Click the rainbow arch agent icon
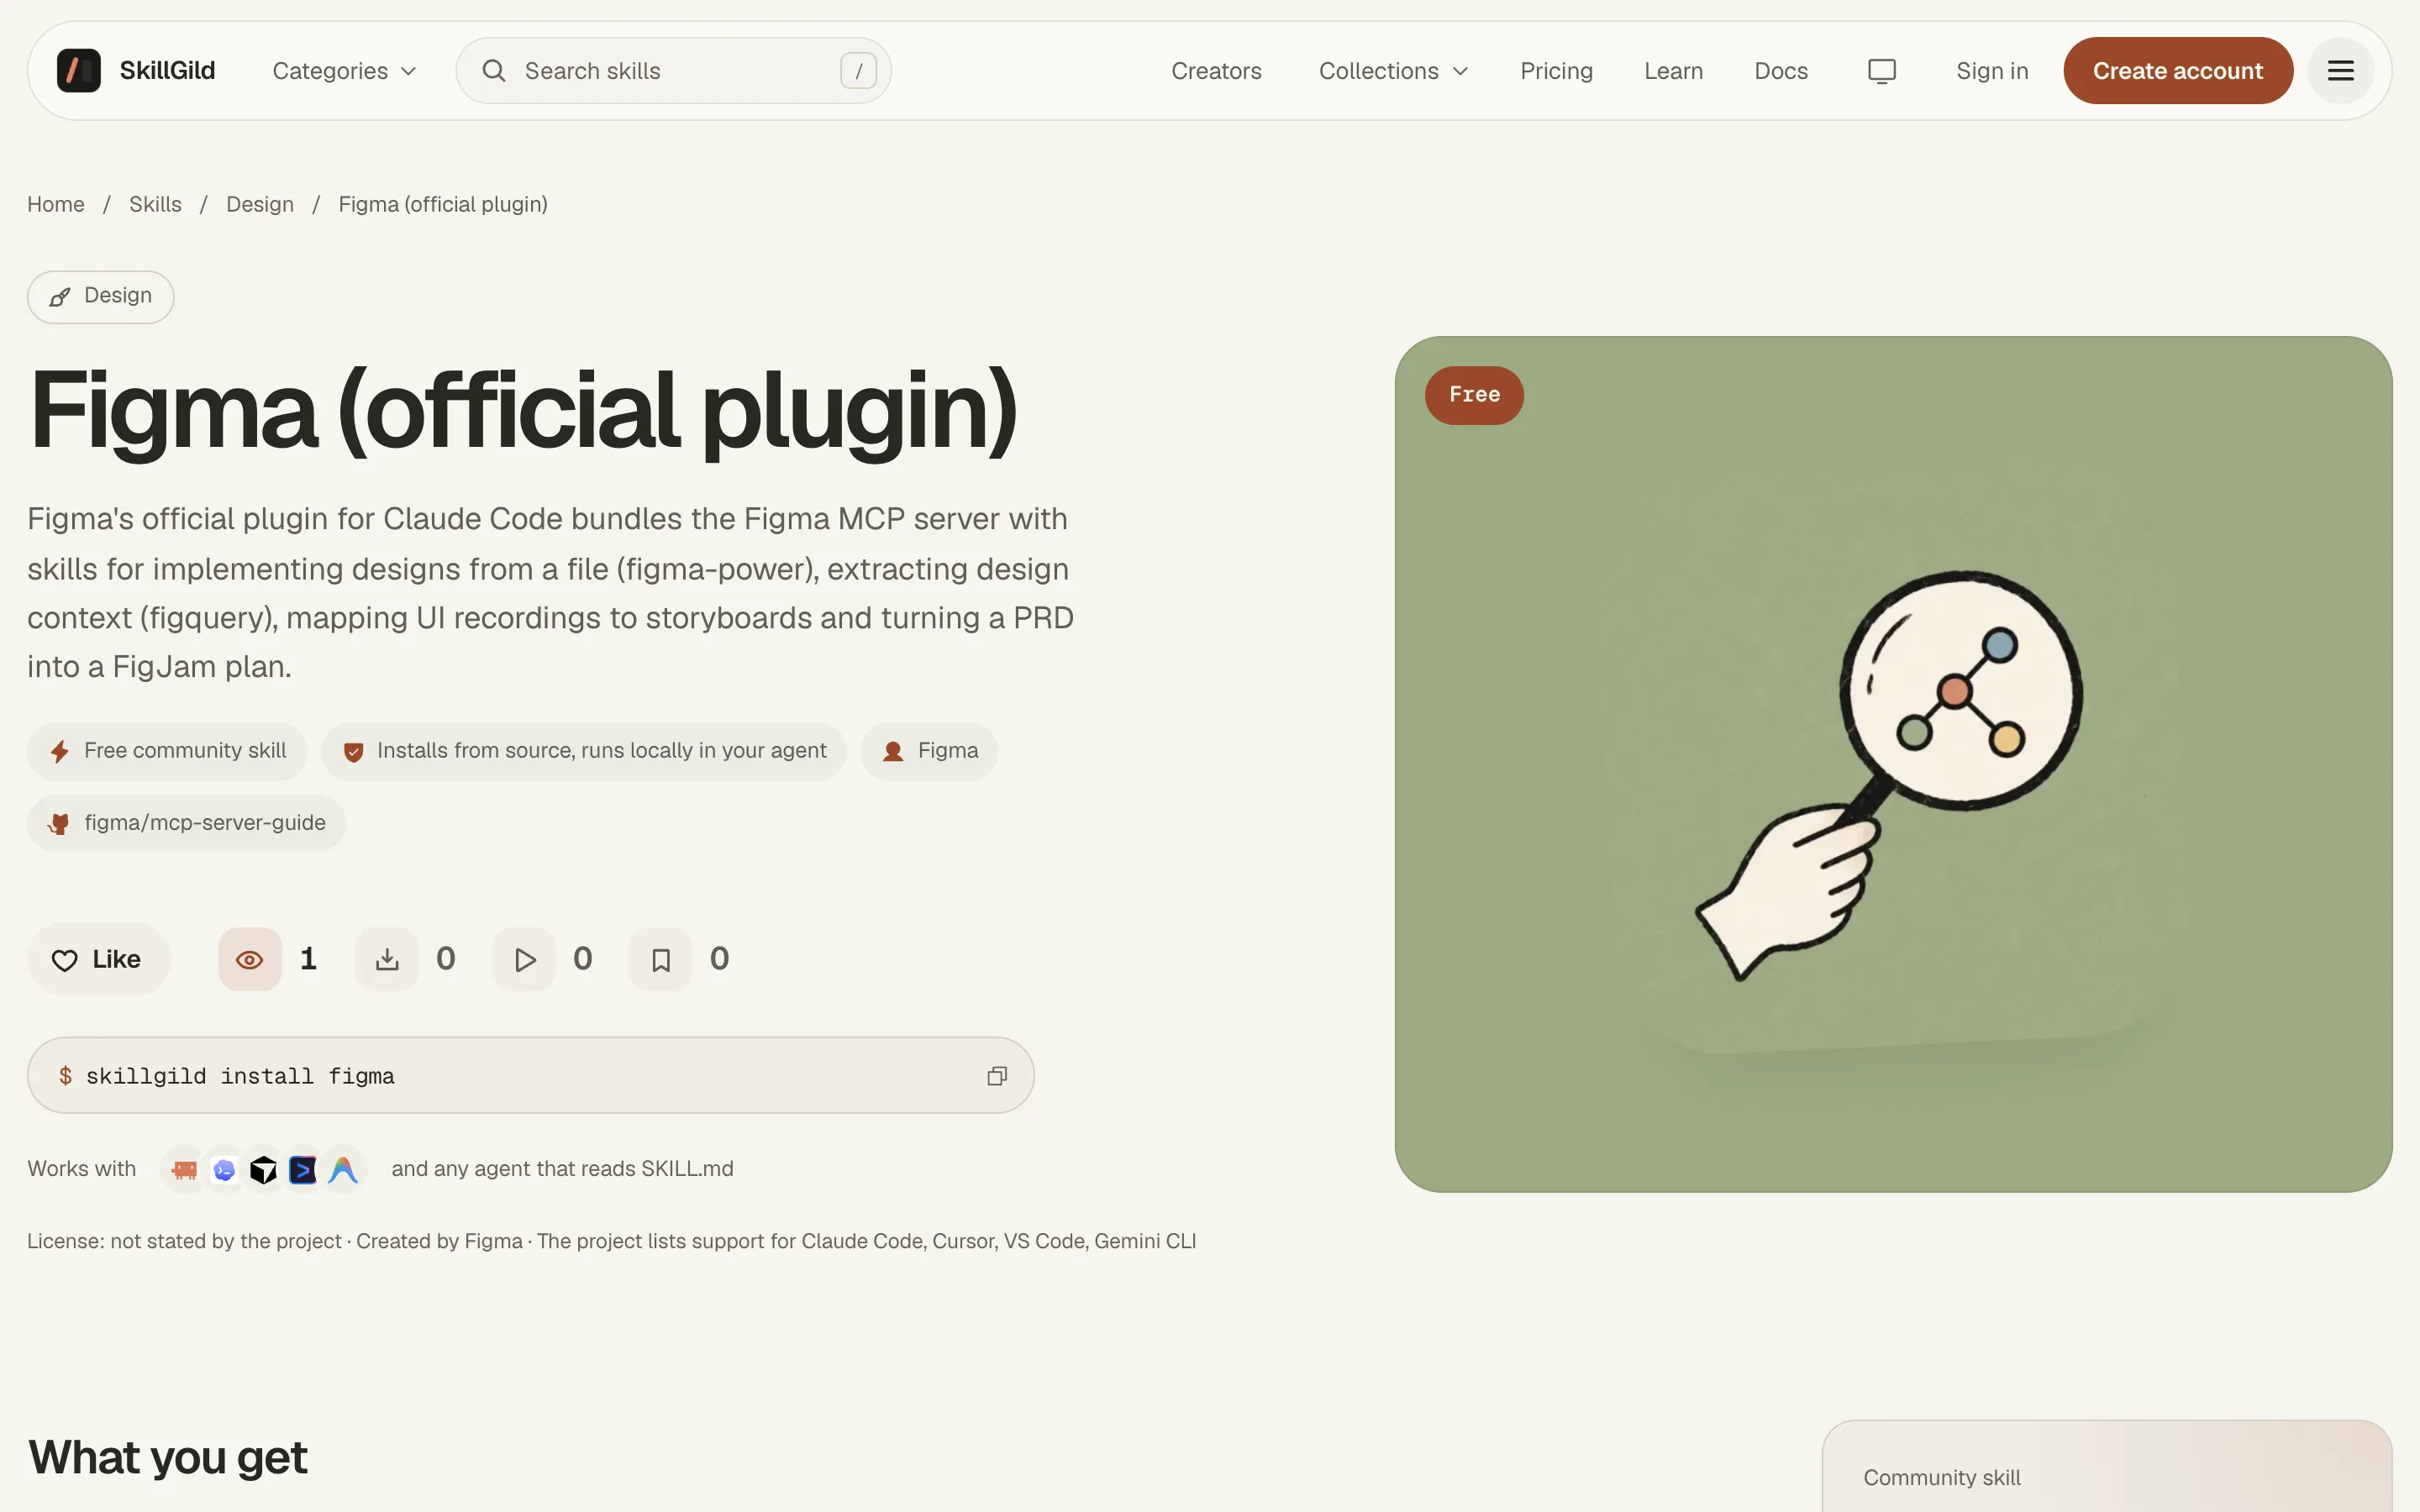 pos(343,1169)
